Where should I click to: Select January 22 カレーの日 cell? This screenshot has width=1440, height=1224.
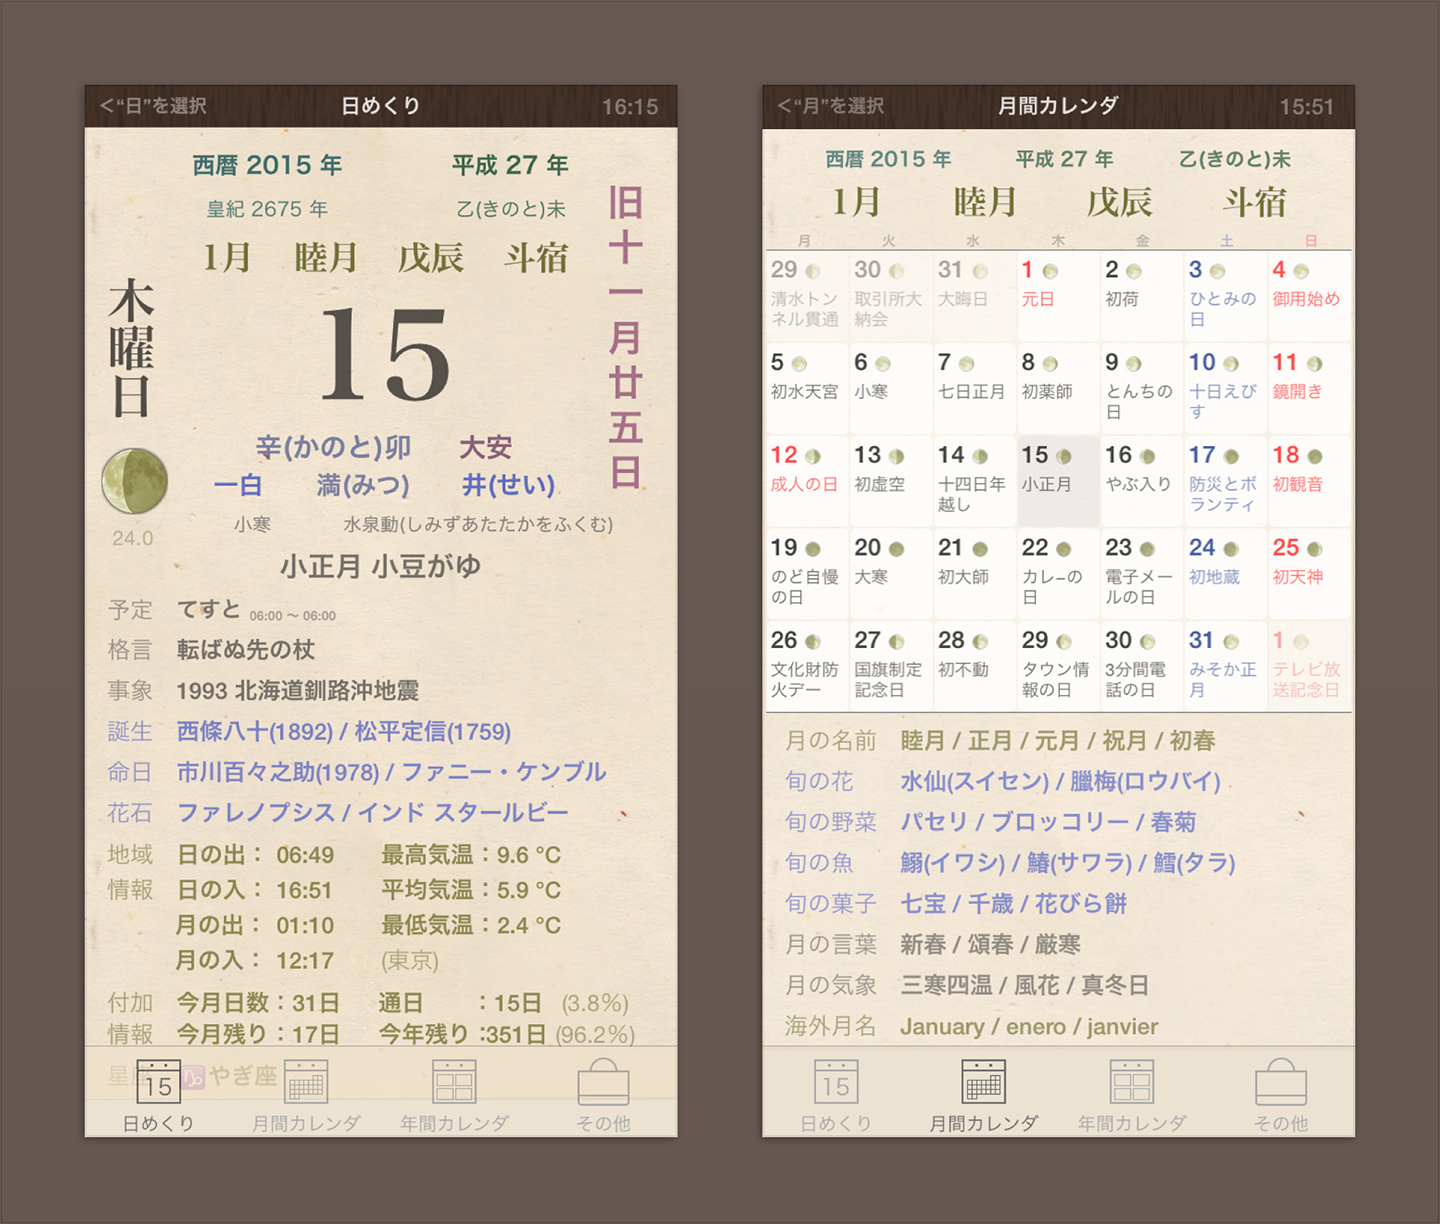pyautogui.click(x=1058, y=575)
